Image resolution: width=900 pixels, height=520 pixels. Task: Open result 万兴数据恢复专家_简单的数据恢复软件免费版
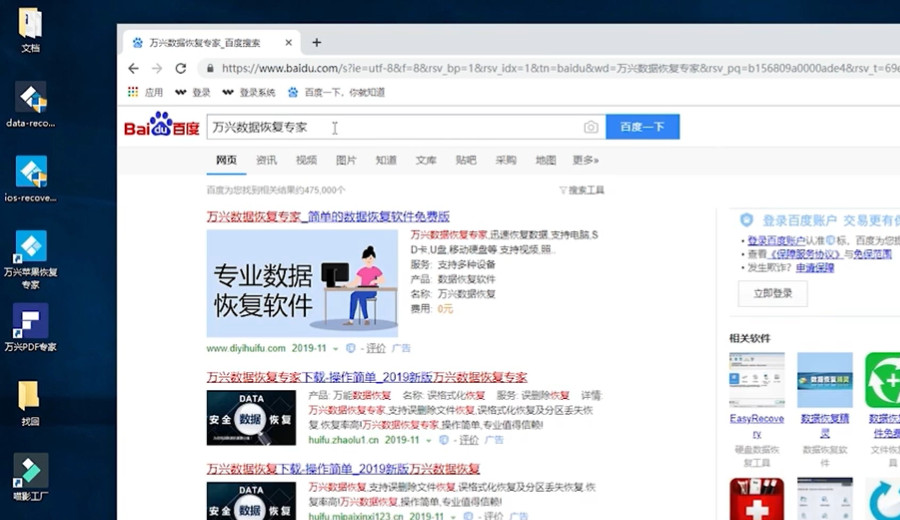328,216
